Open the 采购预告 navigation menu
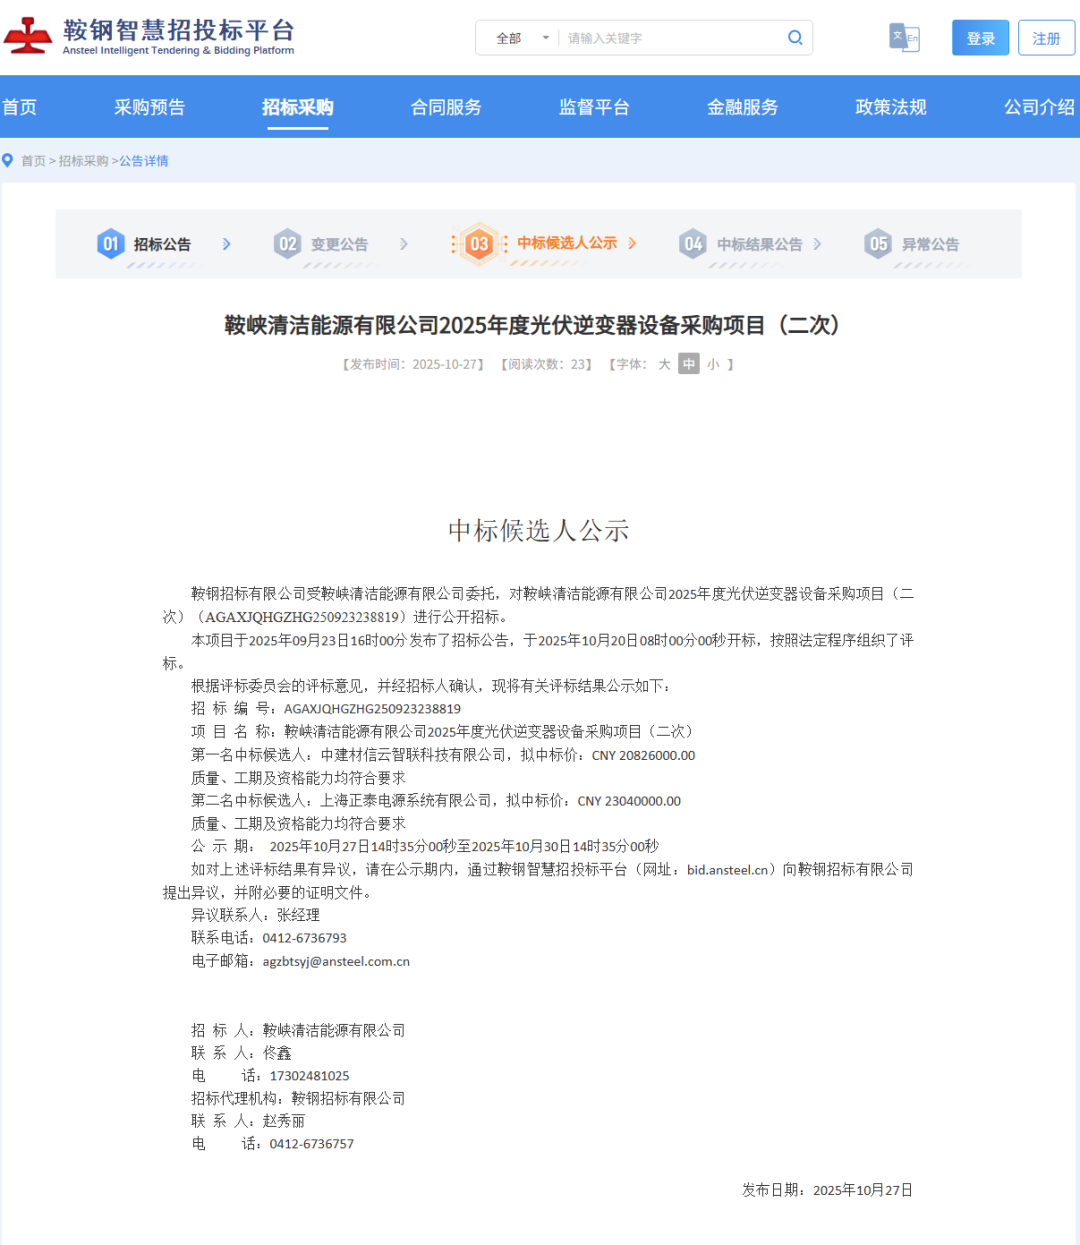The height and width of the screenshot is (1245, 1080). coord(149,107)
